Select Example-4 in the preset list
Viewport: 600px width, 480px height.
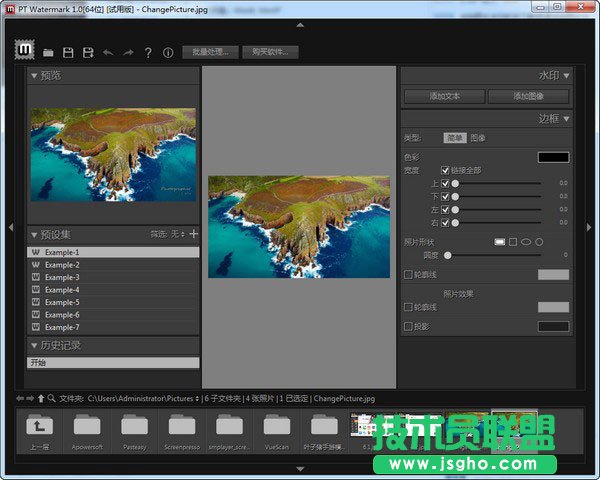pos(62,290)
